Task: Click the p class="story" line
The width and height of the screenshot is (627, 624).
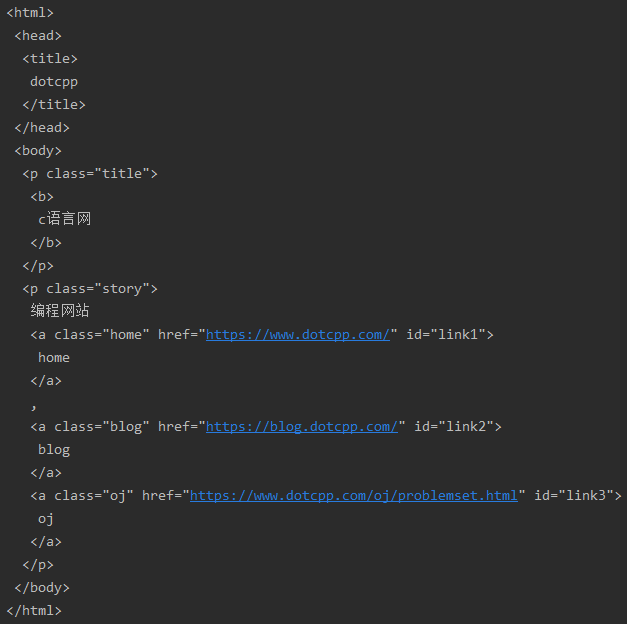Action: 90,288
